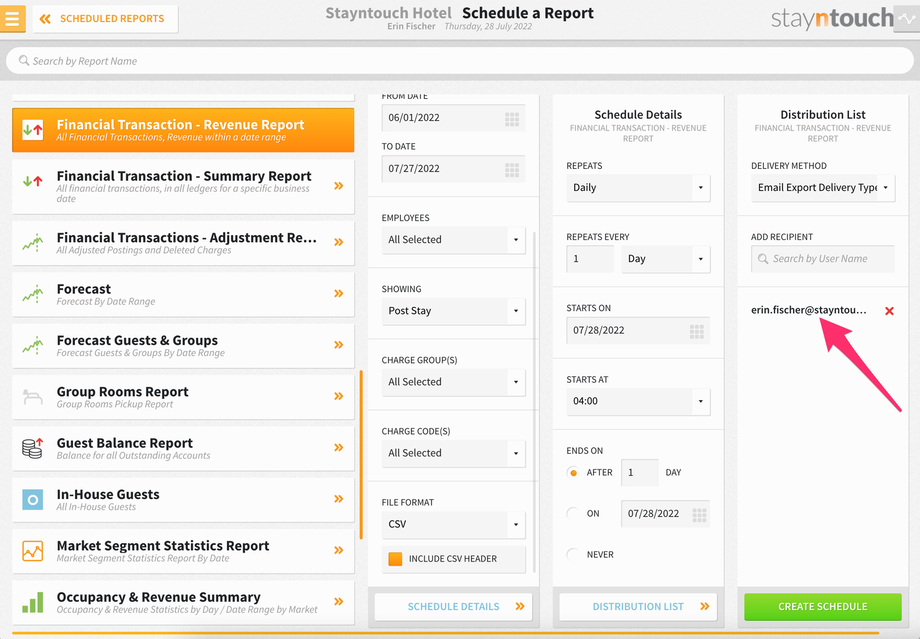Edit the Starts On date 07/28/2022
Screen dimensions: 920x639
click(638, 330)
